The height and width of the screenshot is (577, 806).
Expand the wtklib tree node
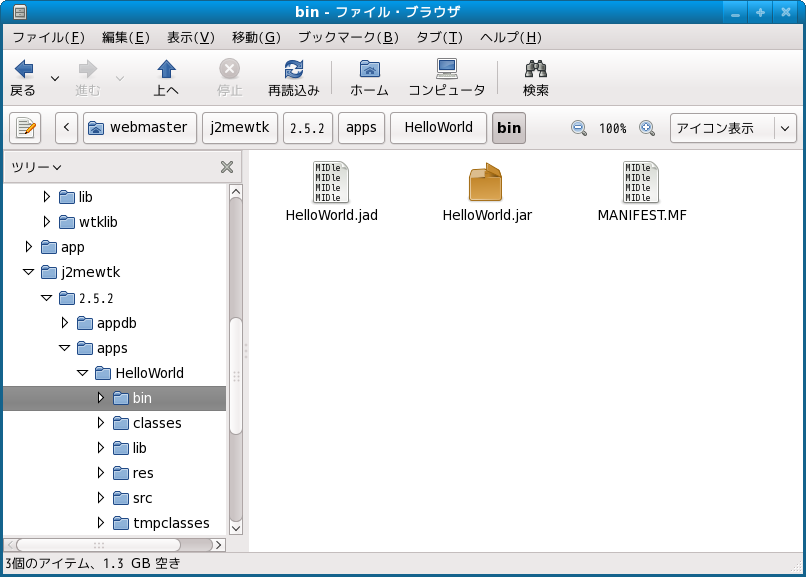(46, 221)
